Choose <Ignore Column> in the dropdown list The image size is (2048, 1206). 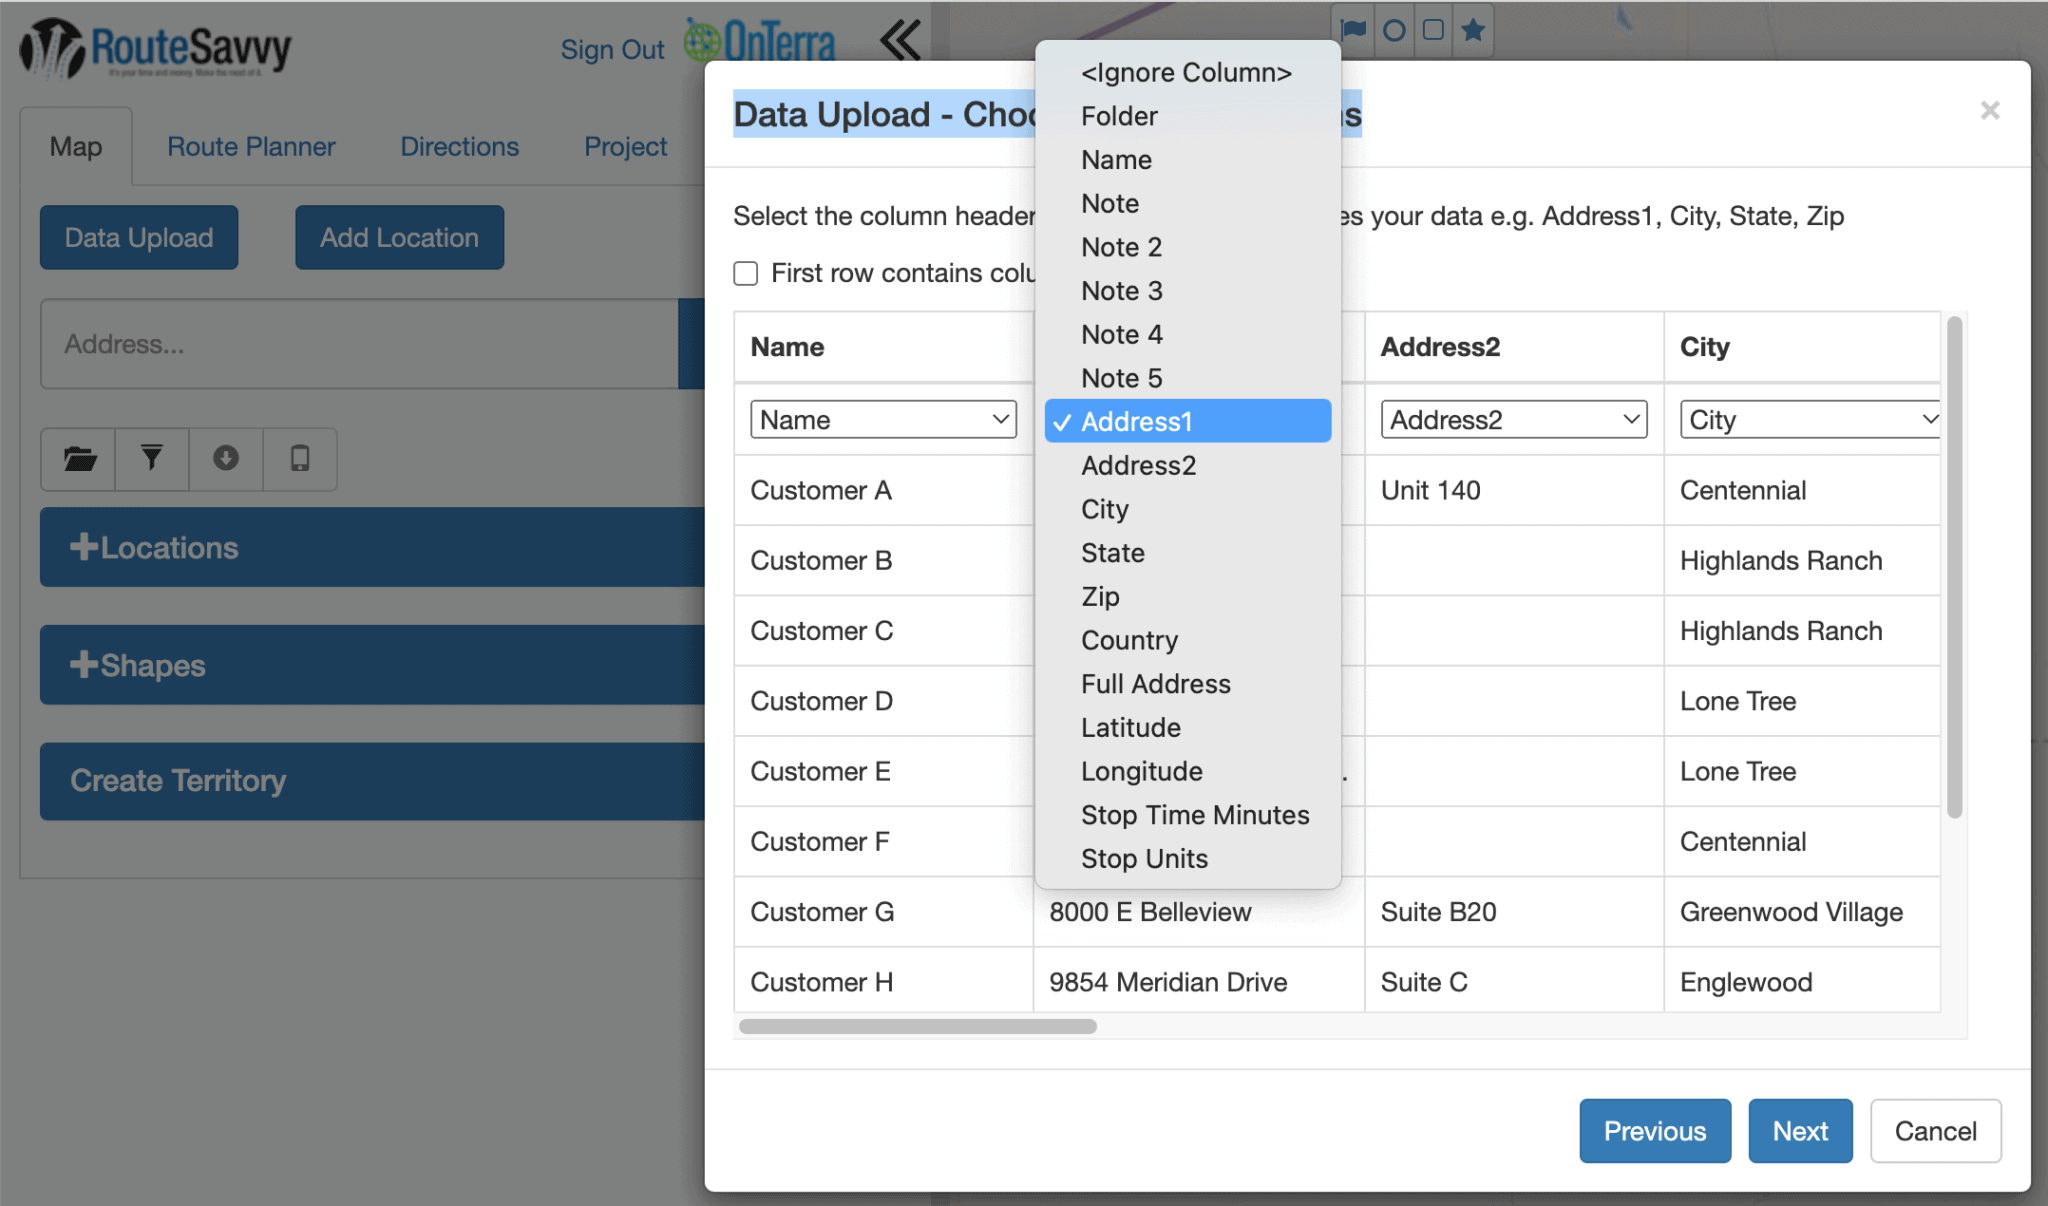click(x=1187, y=72)
